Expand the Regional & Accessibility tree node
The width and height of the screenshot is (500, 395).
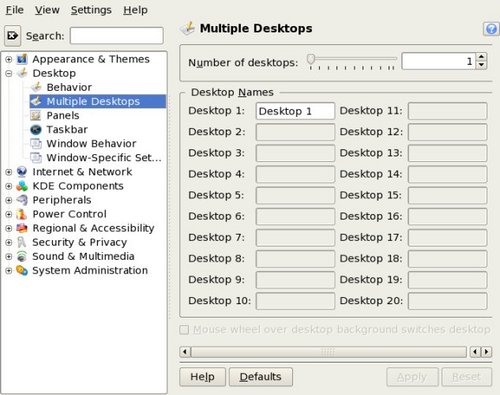pos(9,228)
